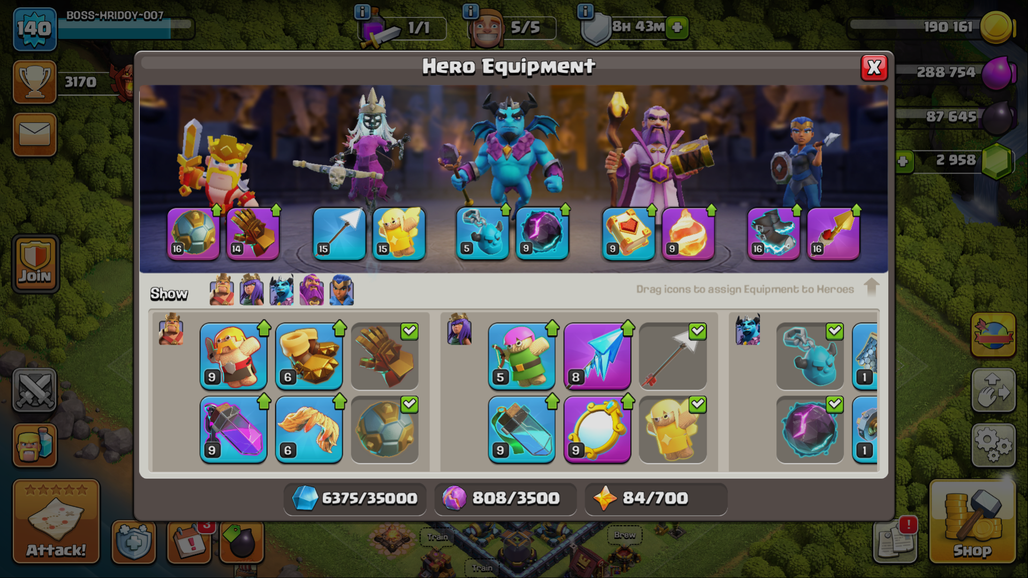This screenshot has height=578, width=1028.
Task: Filter equipment by Grand Warden portrait
Action: point(311,290)
